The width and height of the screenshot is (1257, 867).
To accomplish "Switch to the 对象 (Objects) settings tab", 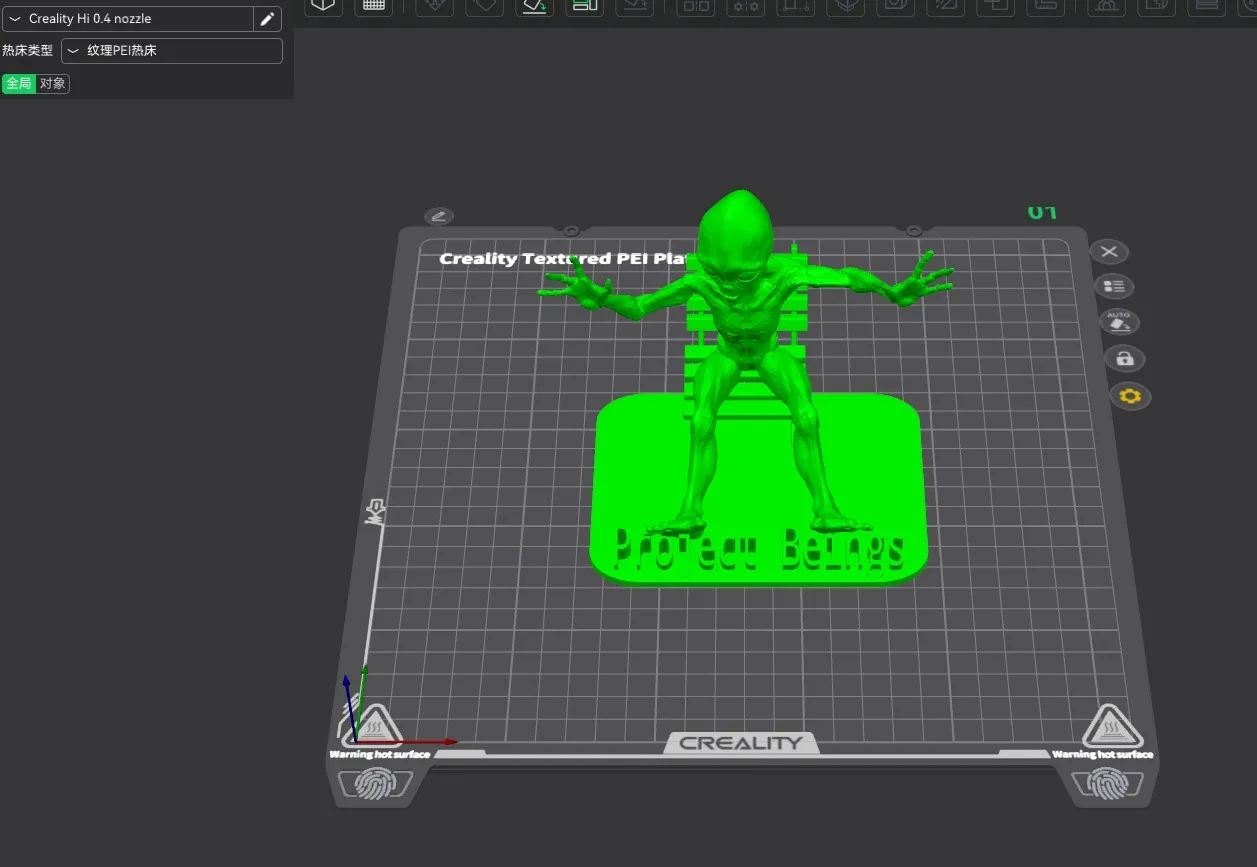I will 53,84.
